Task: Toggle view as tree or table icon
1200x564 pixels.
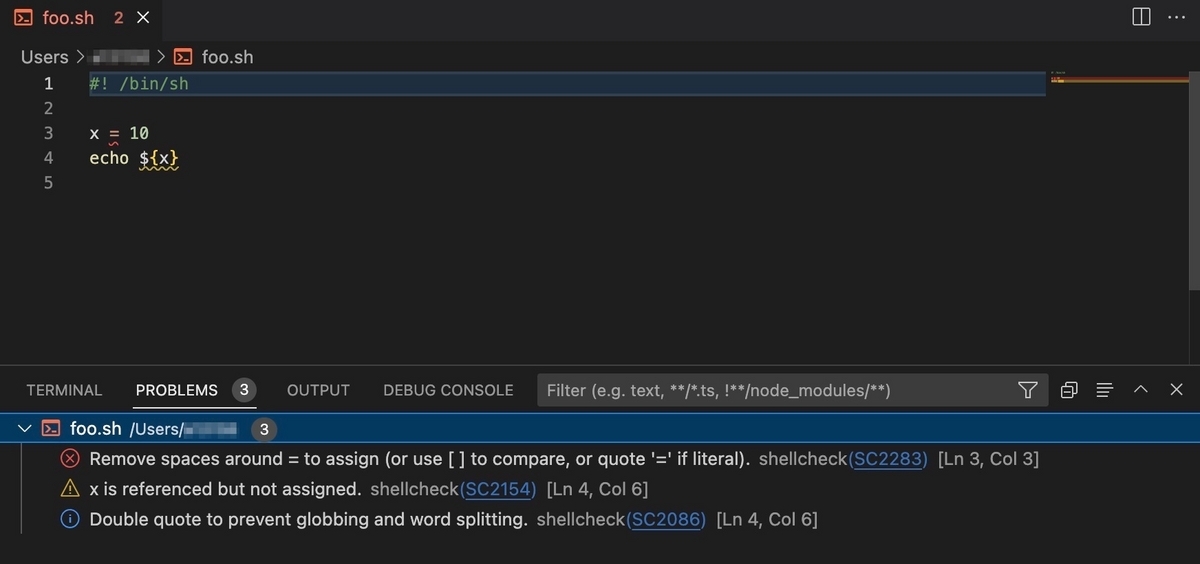Action: click(1105, 390)
